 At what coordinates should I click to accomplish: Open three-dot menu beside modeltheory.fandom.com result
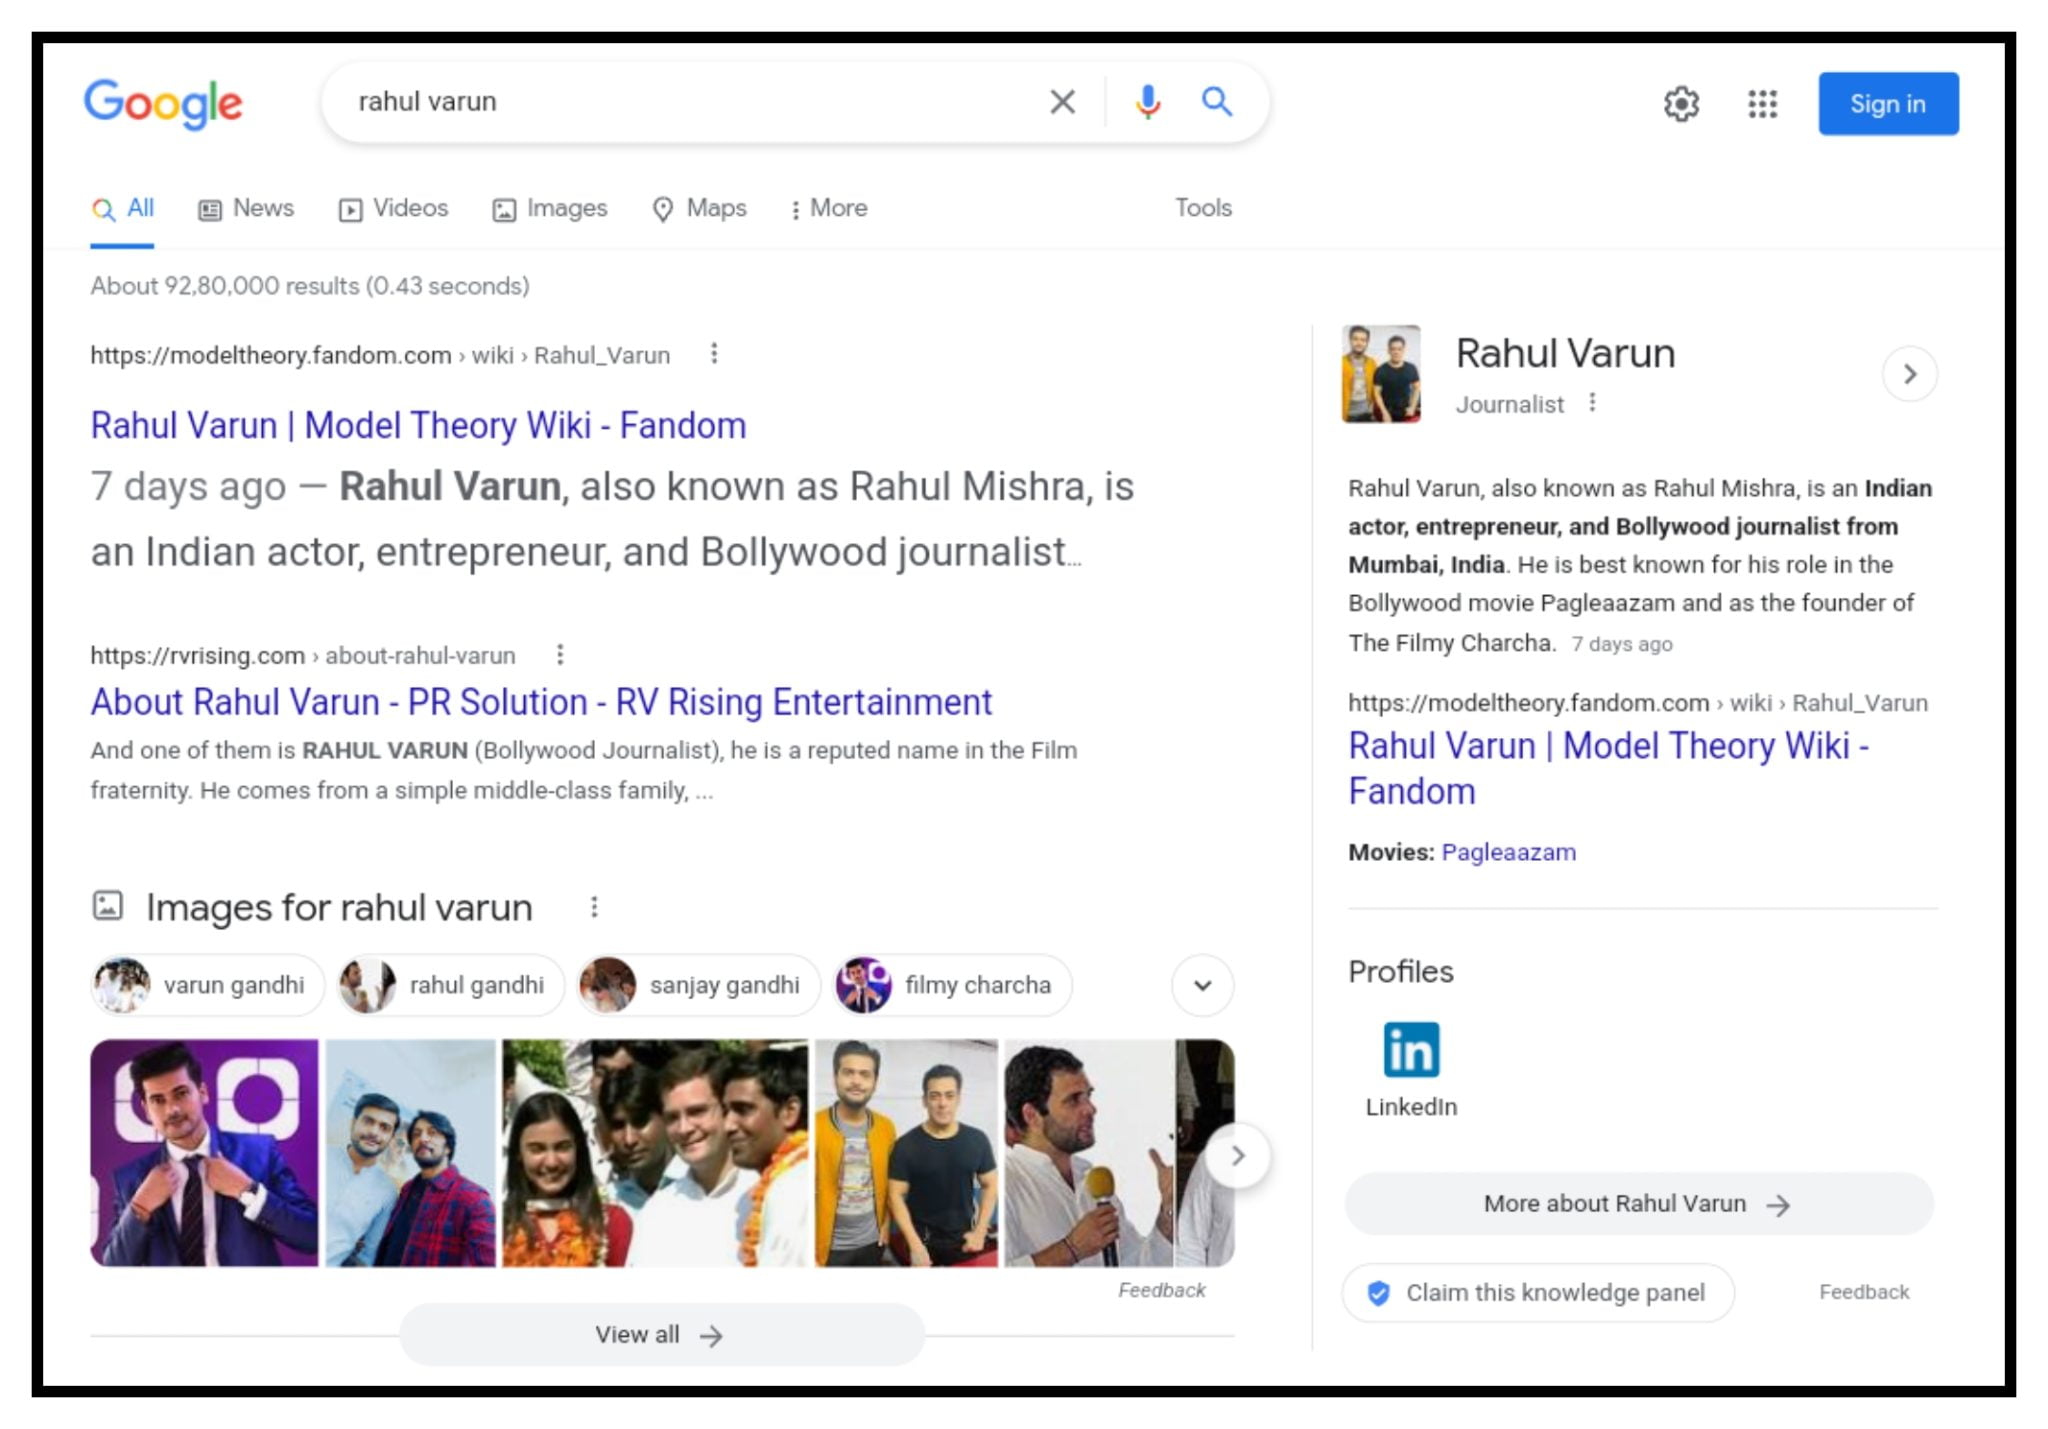pyautogui.click(x=714, y=353)
